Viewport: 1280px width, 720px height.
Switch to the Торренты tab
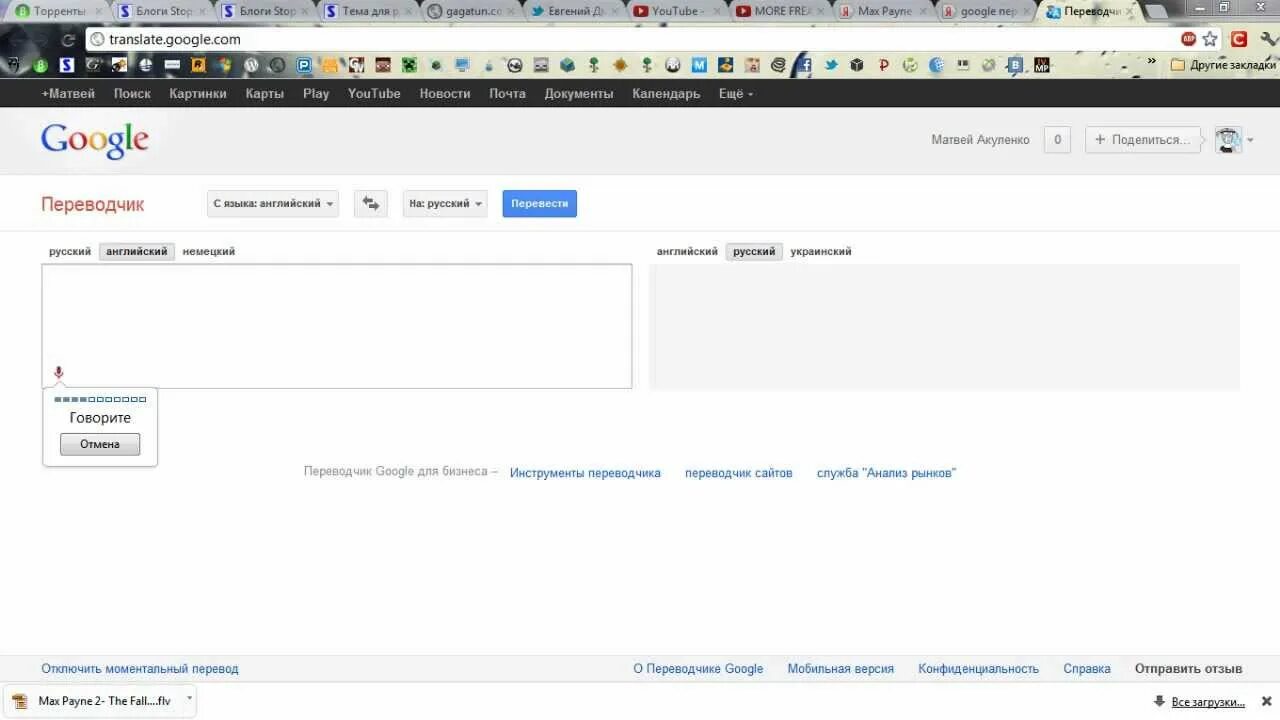point(58,11)
